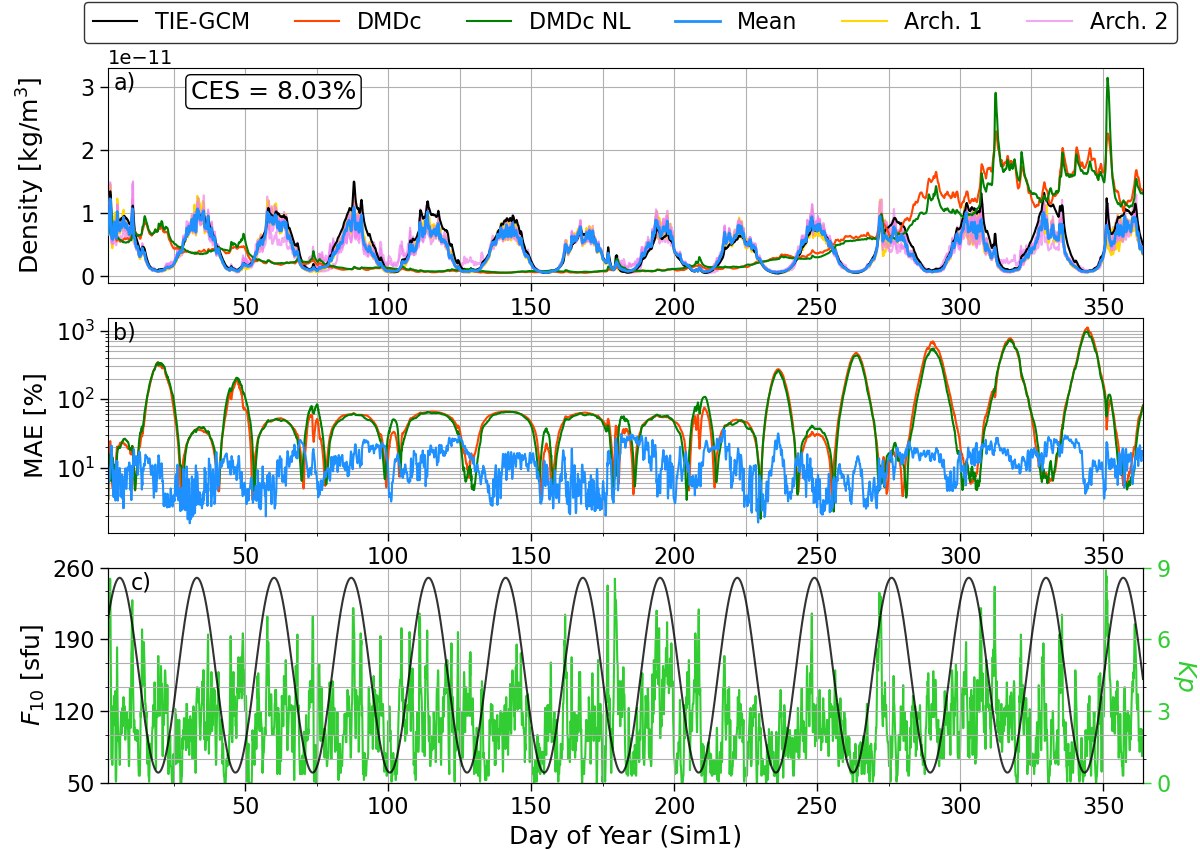Viewport: 1200px width, 850px height.
Task: Click the CES = 8.03% annotation box
Action: point(273,92)
